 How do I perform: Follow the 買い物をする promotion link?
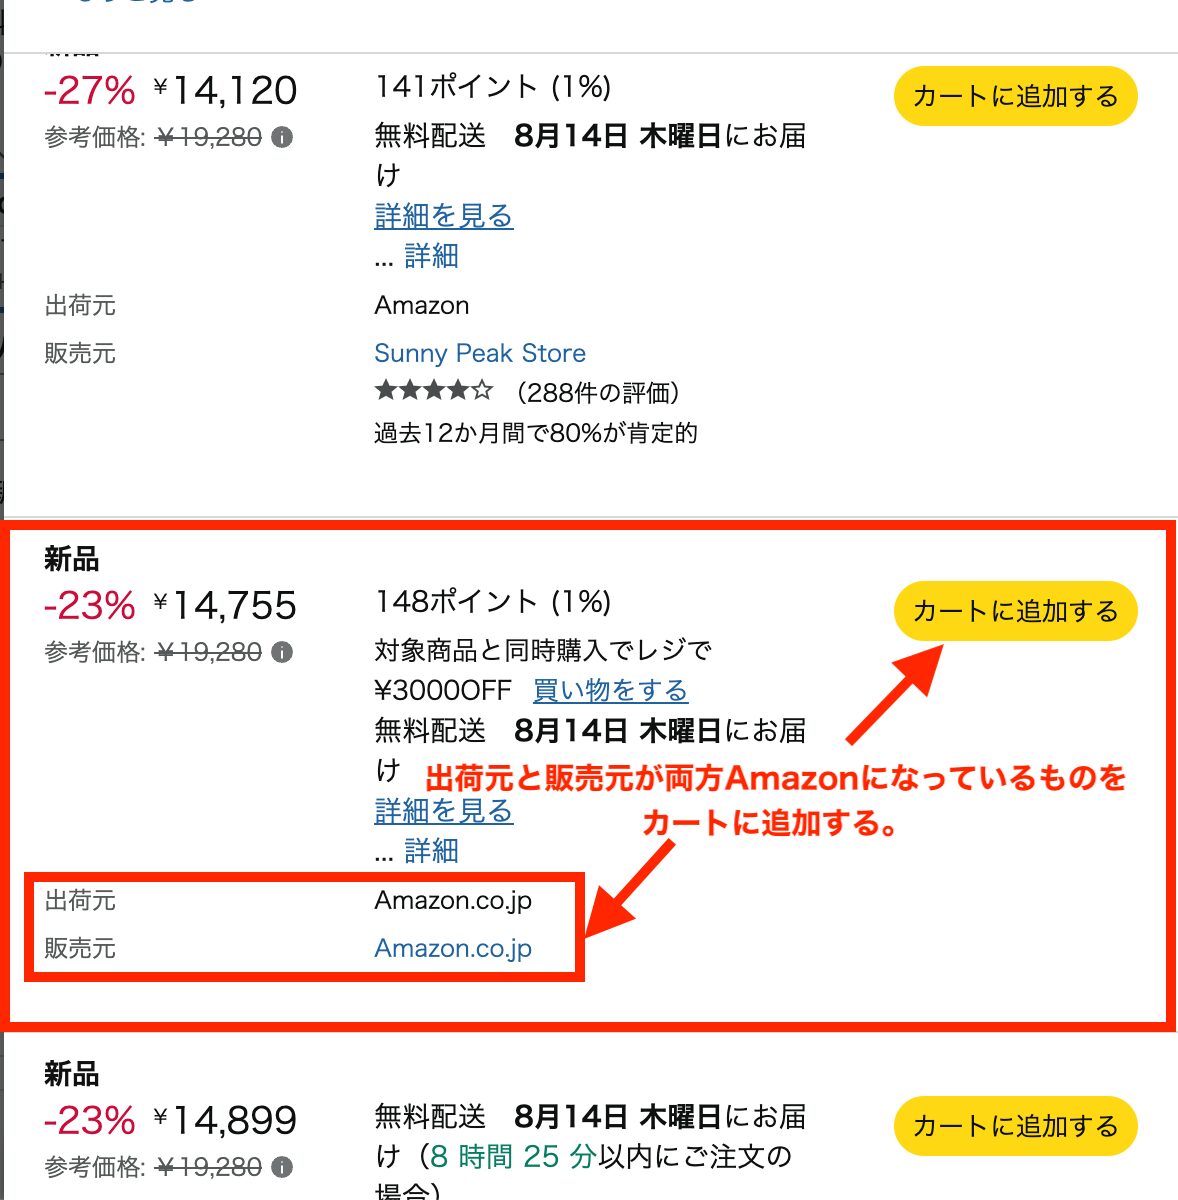[x=610, y=690]
